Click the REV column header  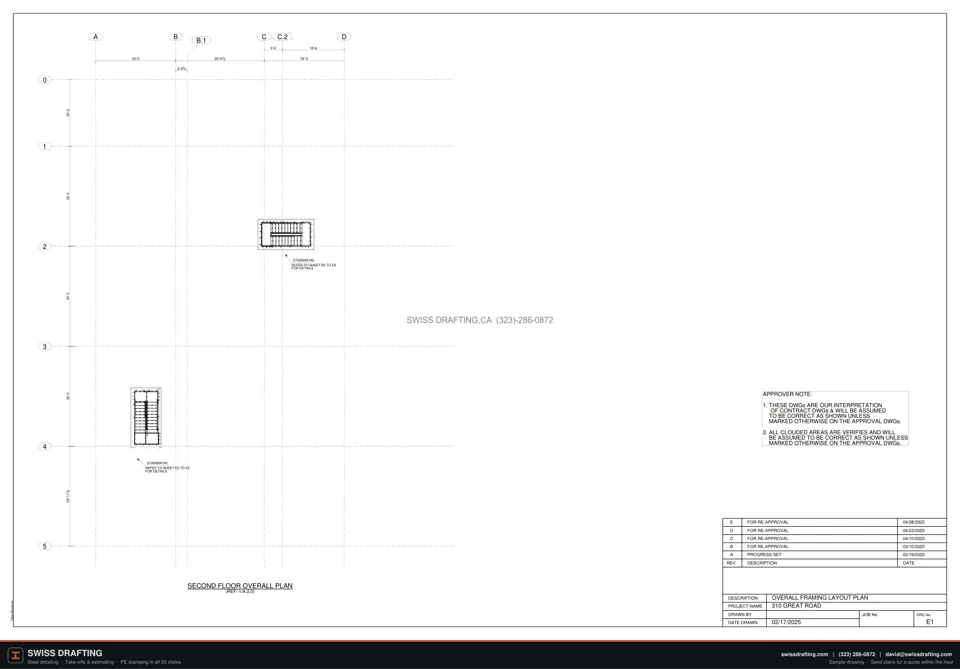coord(731,563)
